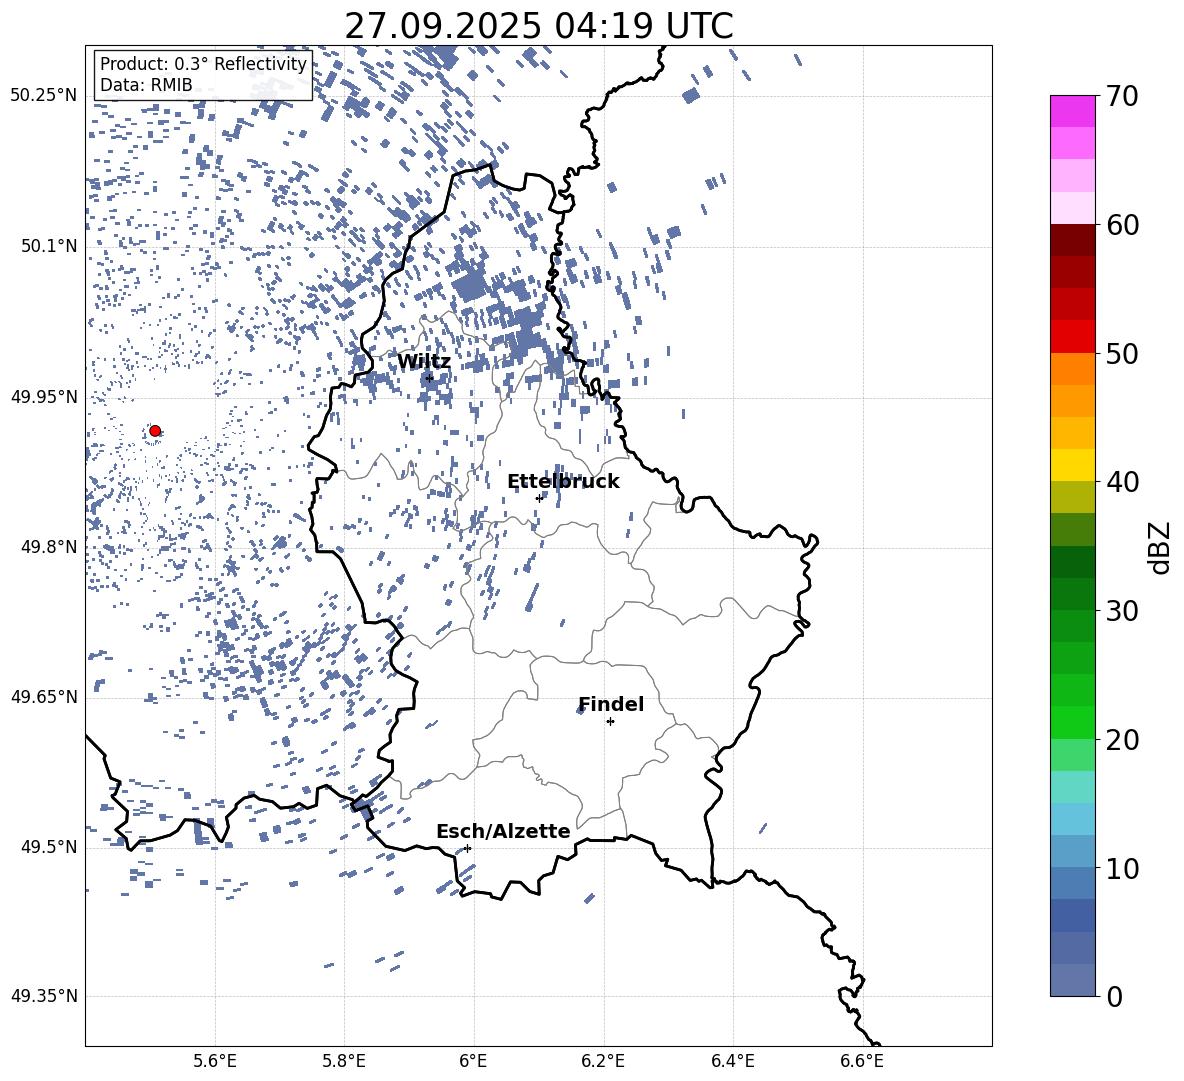
Task: Click the 6.2°E longitude label
Action: pyautogui.click(x=603, y=1061)
